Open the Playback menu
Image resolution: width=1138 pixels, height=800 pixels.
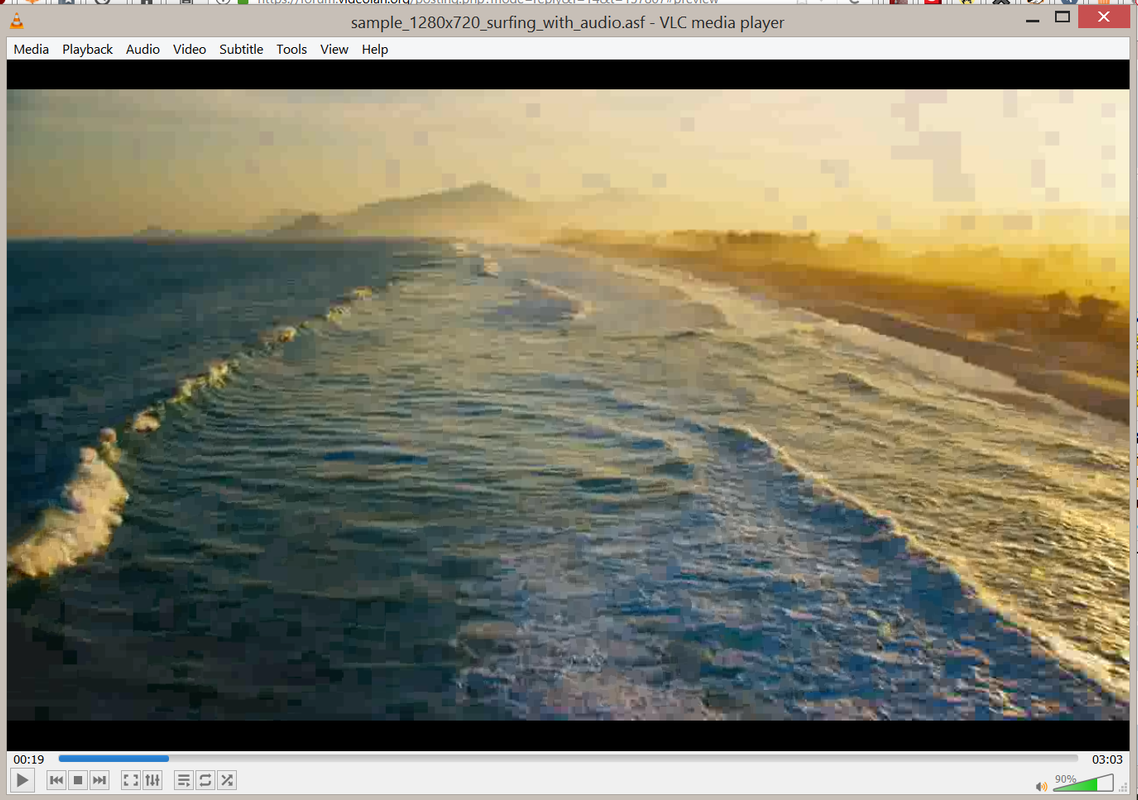pyautogui.click(x=87, y=49)
